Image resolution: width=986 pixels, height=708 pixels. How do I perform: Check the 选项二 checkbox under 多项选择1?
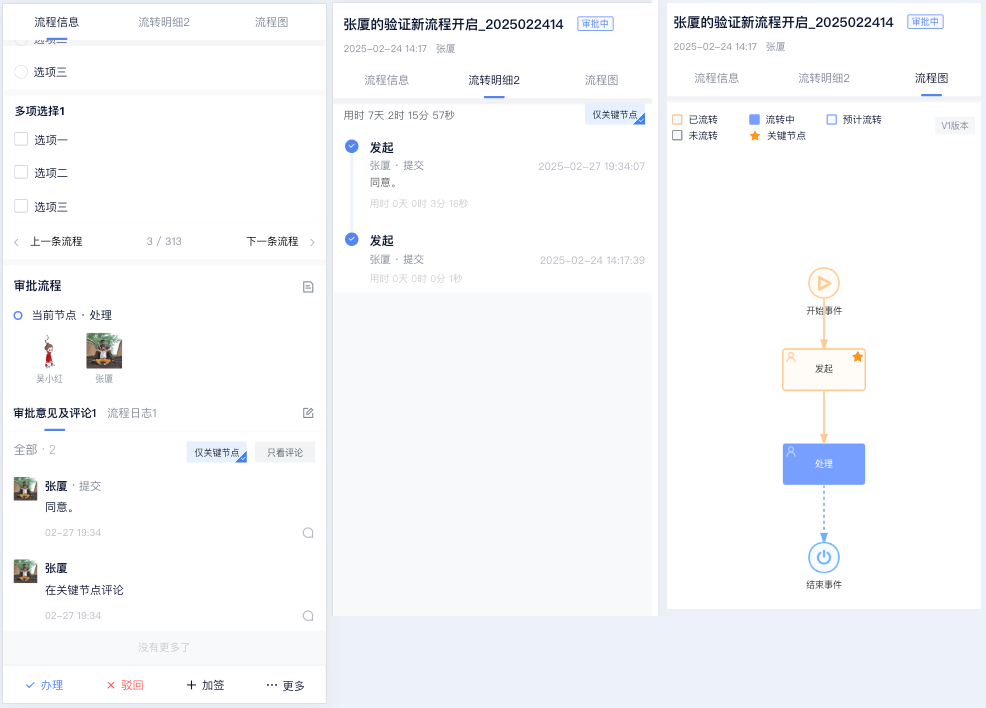(x=21, y=172)
